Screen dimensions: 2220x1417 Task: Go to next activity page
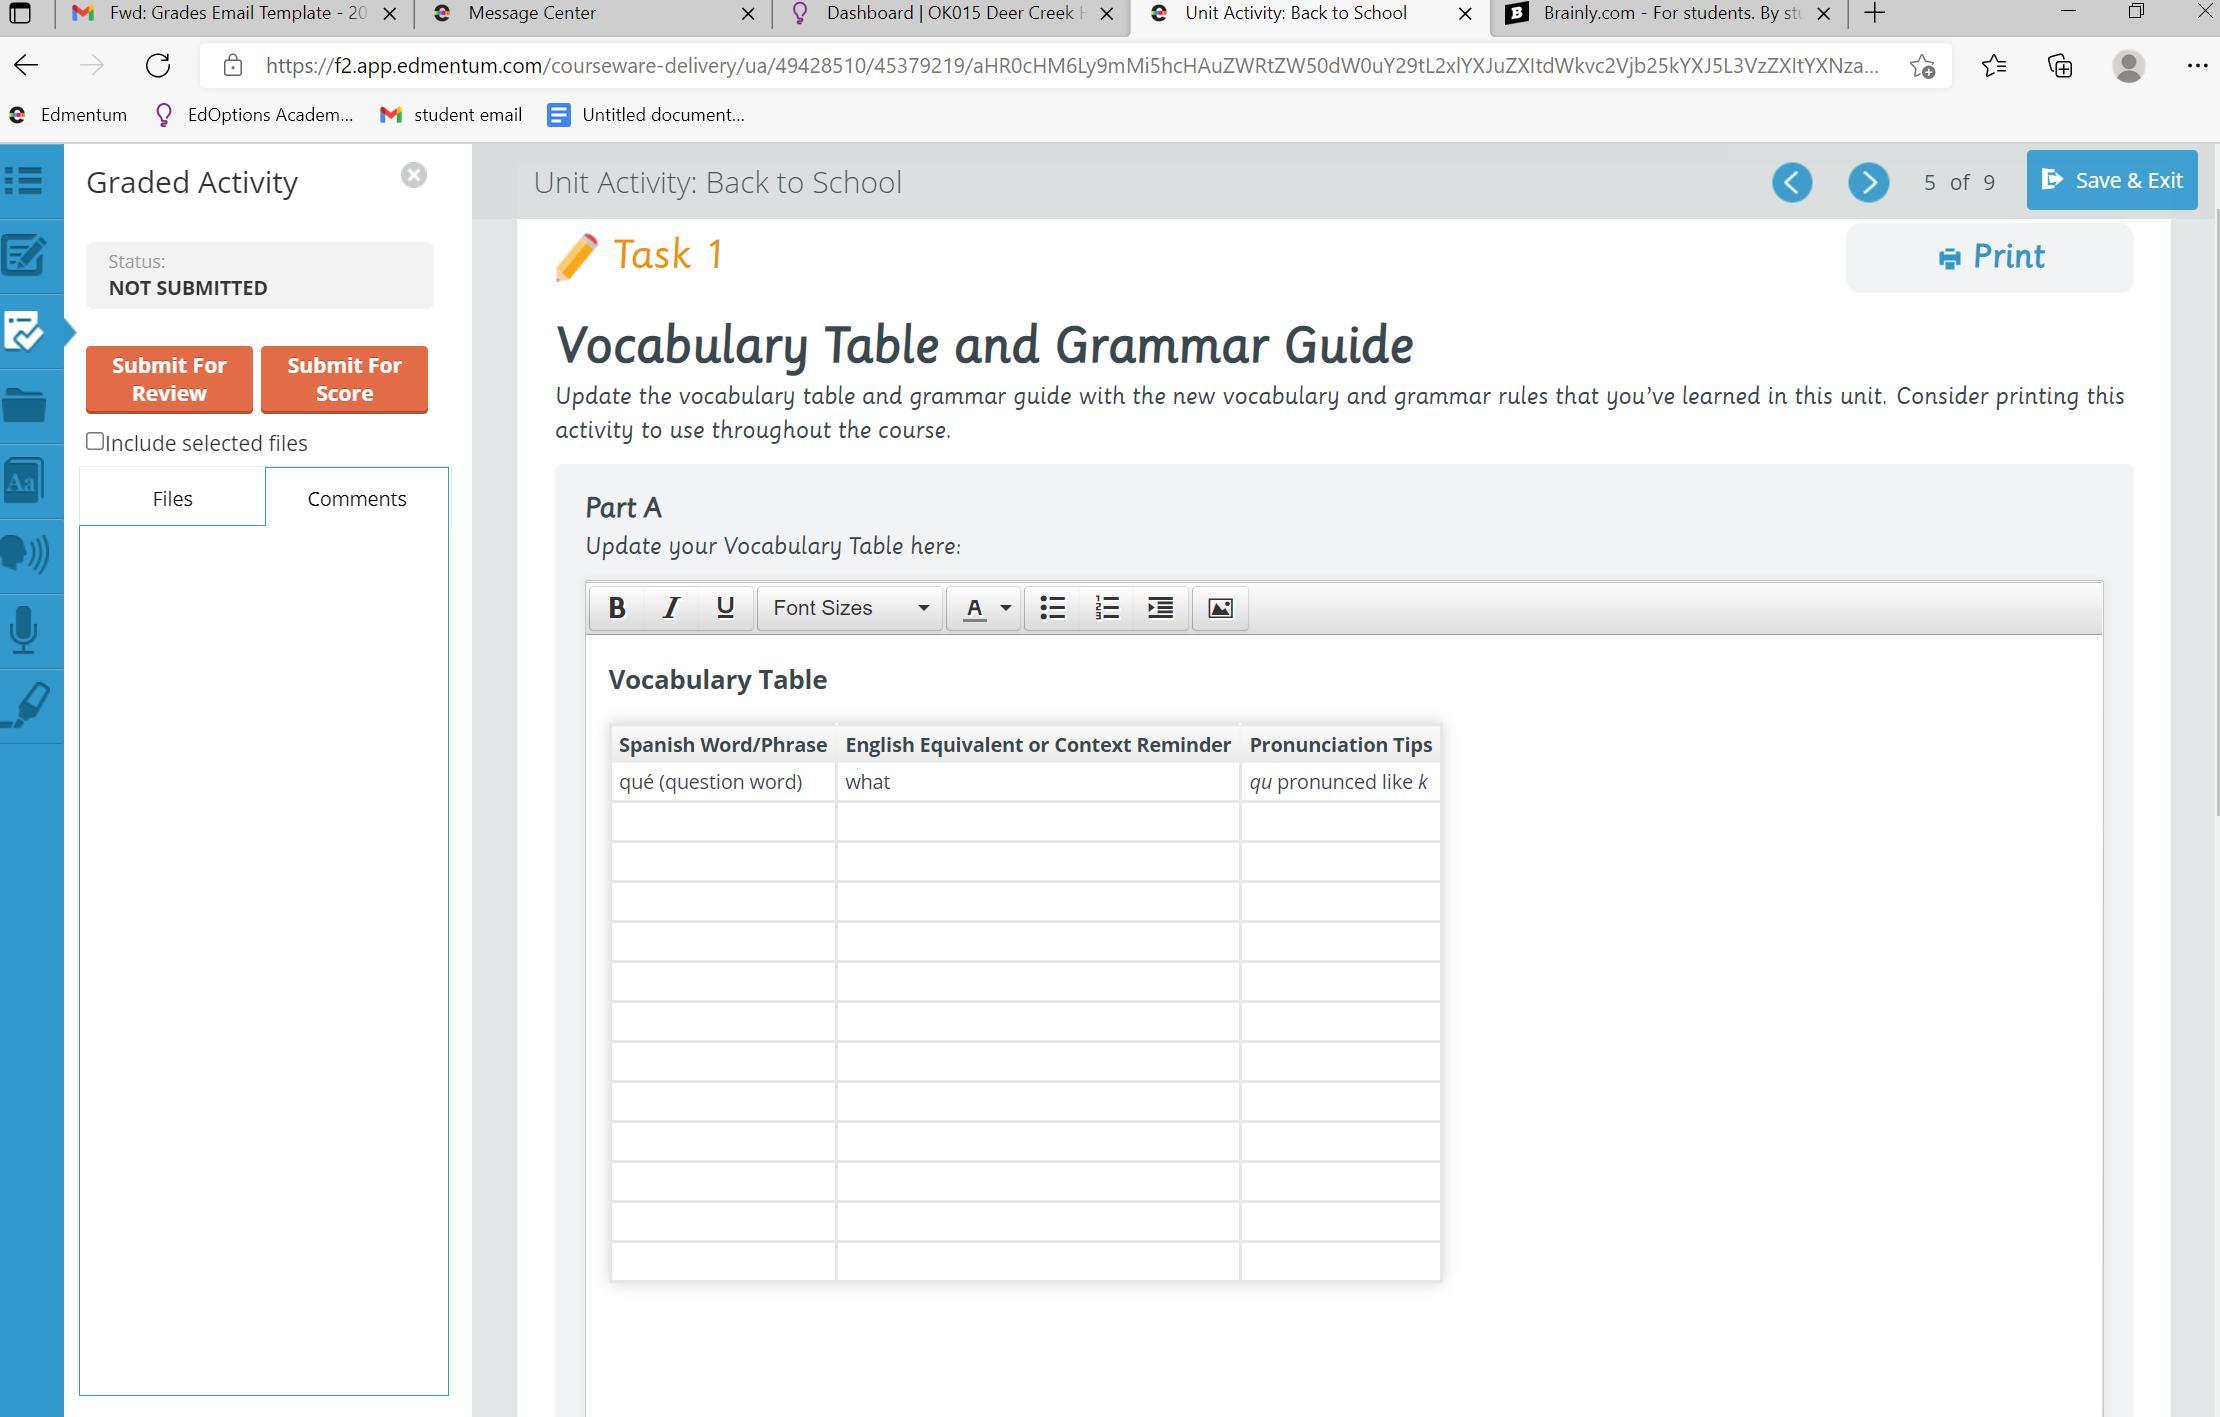tap(1868, 182)
